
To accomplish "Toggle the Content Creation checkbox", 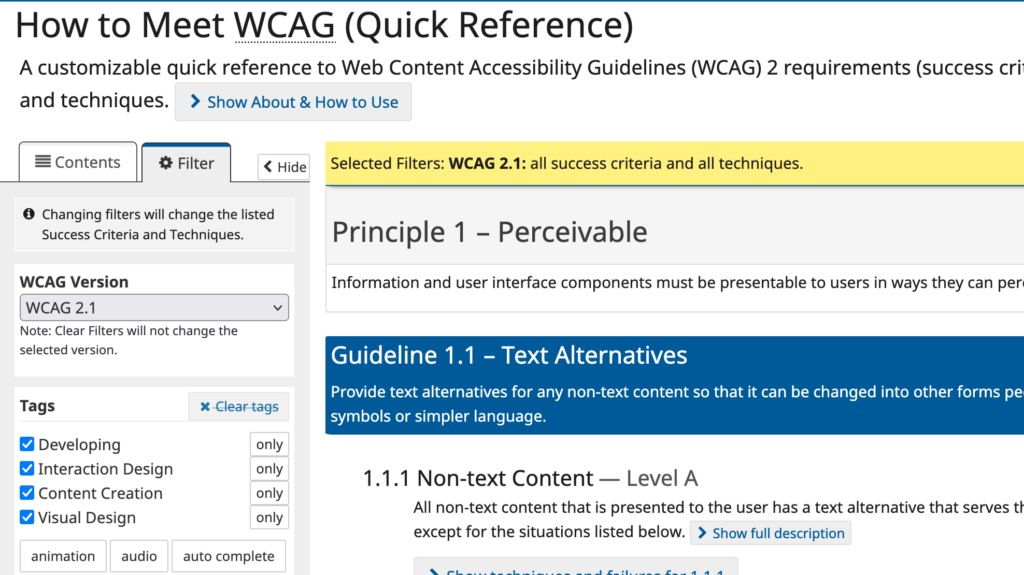I will pyautogui.click(x=27, y=493).
